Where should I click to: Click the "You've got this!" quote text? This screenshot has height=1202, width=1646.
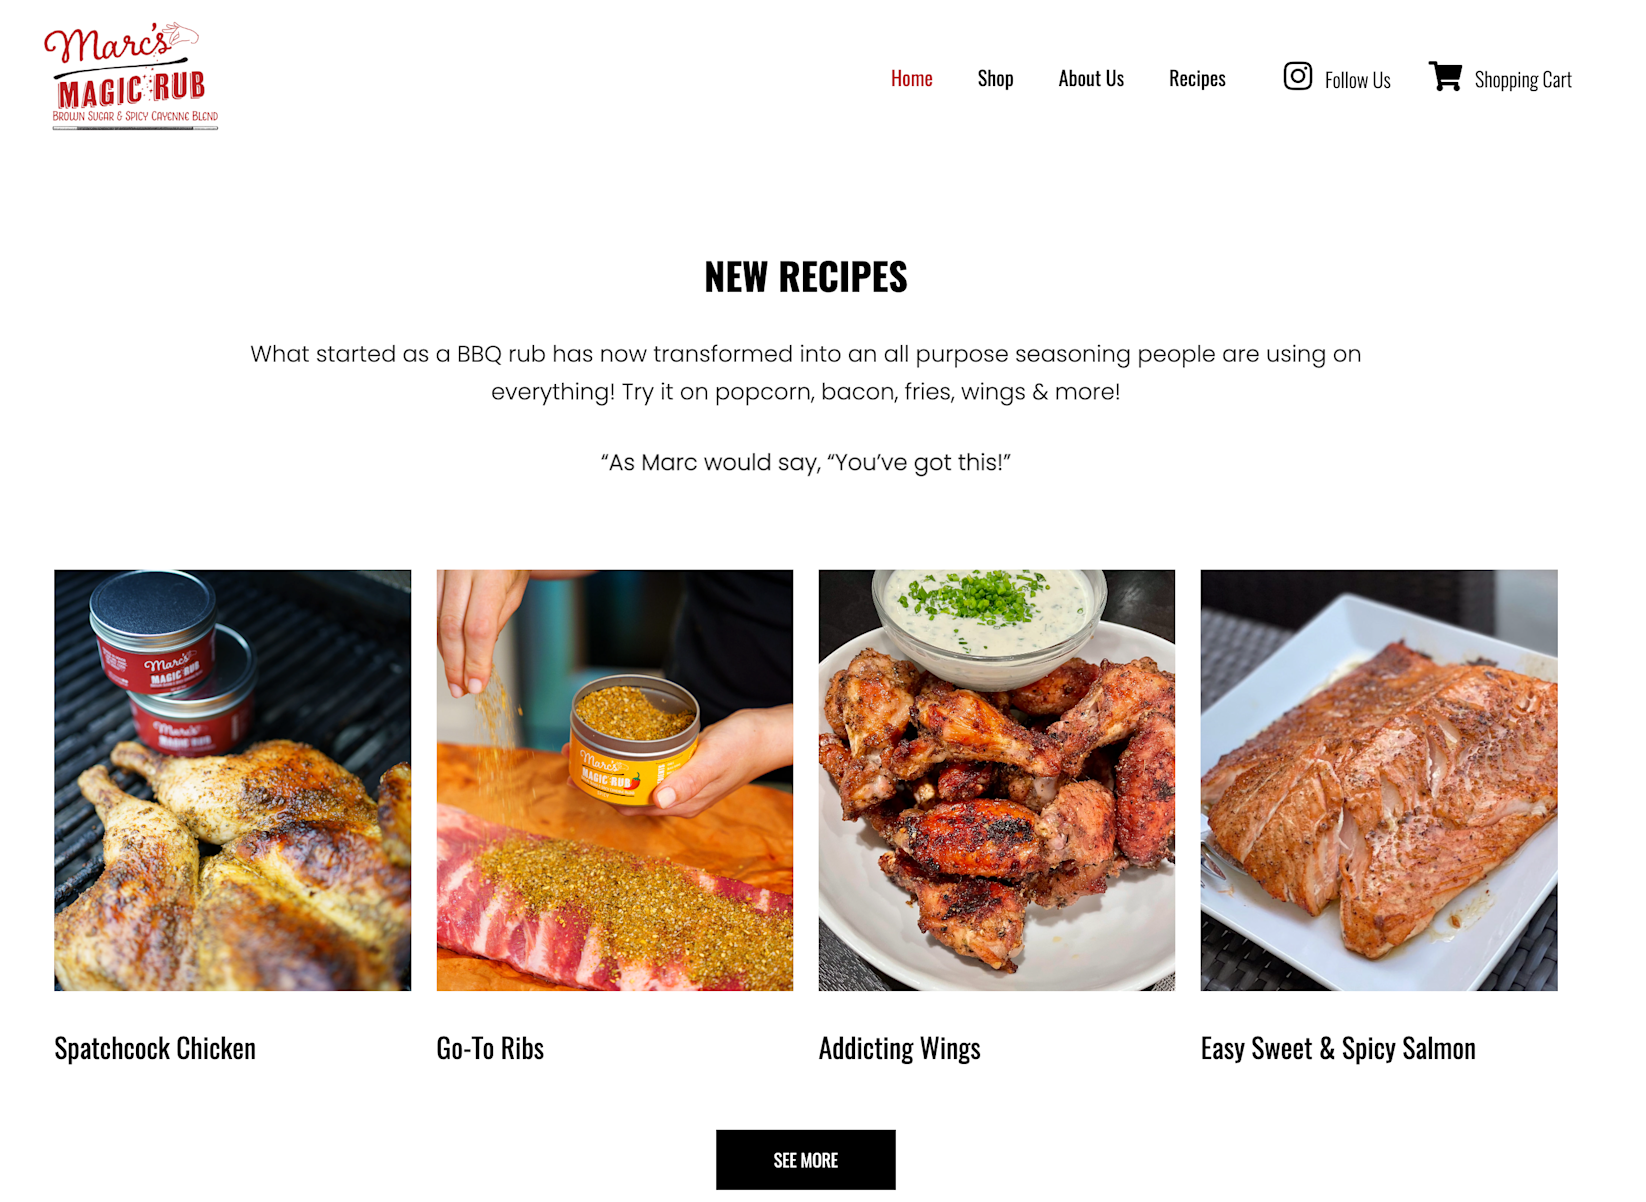coord(805,462)
